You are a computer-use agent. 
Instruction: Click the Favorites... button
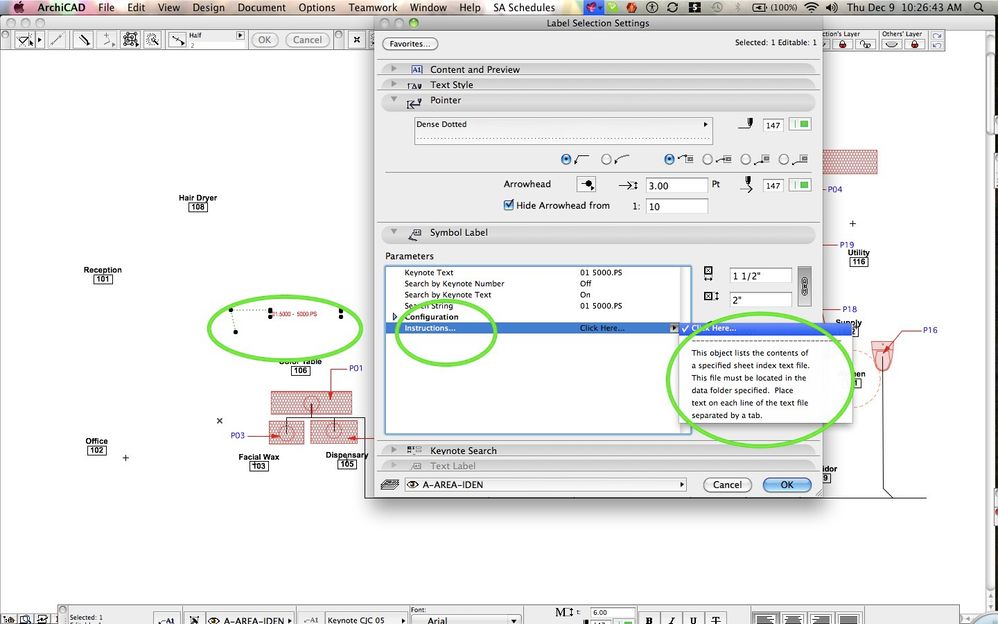point(410,44)
